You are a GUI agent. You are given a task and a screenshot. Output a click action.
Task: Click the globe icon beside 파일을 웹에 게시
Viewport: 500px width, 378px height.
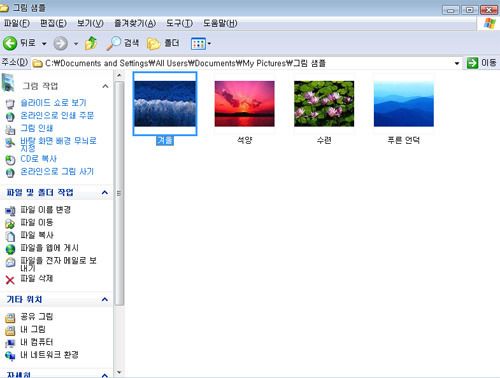tap(10, 249)
